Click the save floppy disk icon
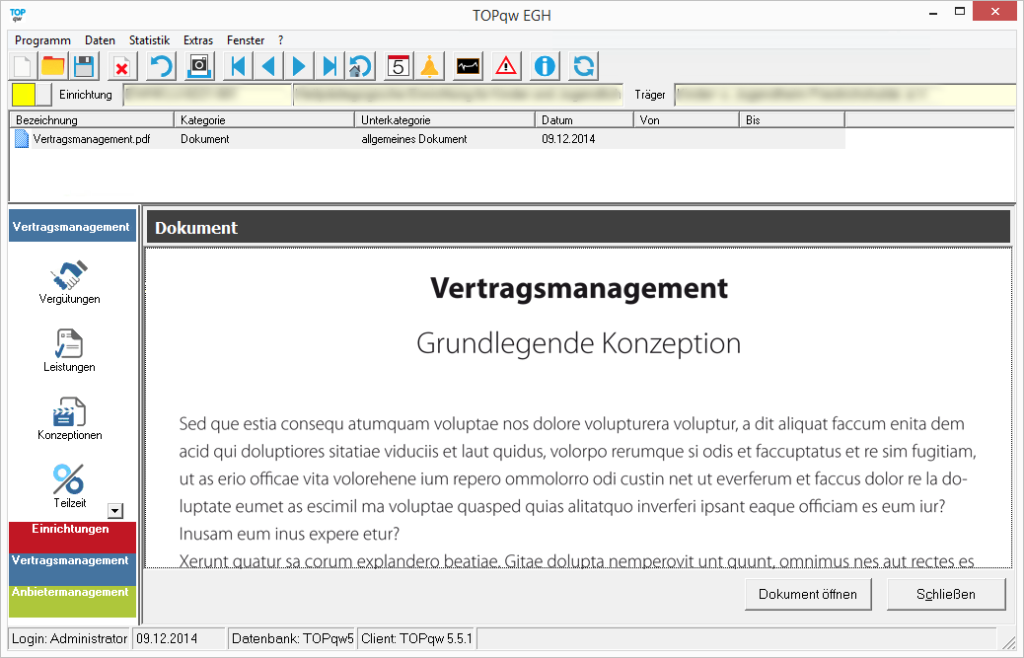The width and height of the screenshot is (1024, 658). pos(84,67)
